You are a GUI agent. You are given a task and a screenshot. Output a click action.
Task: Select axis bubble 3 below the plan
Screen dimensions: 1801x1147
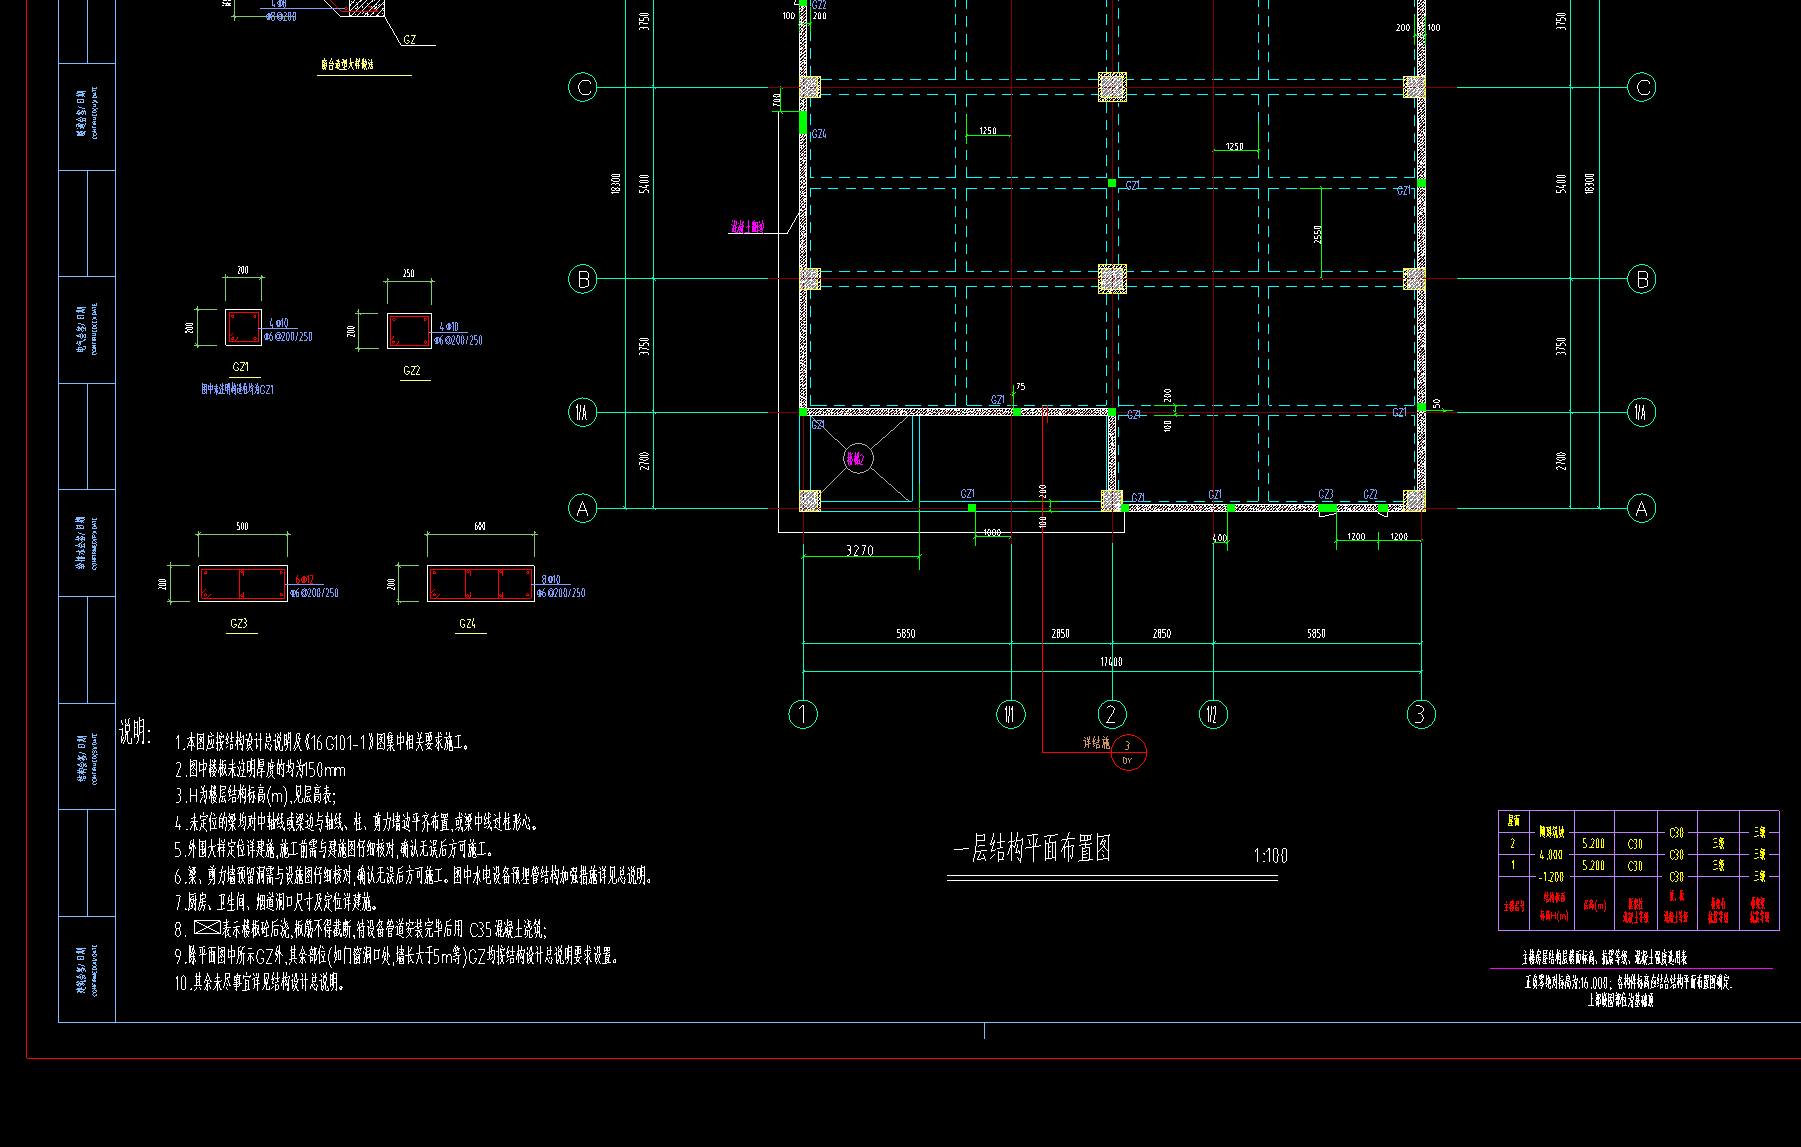click(x=1420, y=714)
